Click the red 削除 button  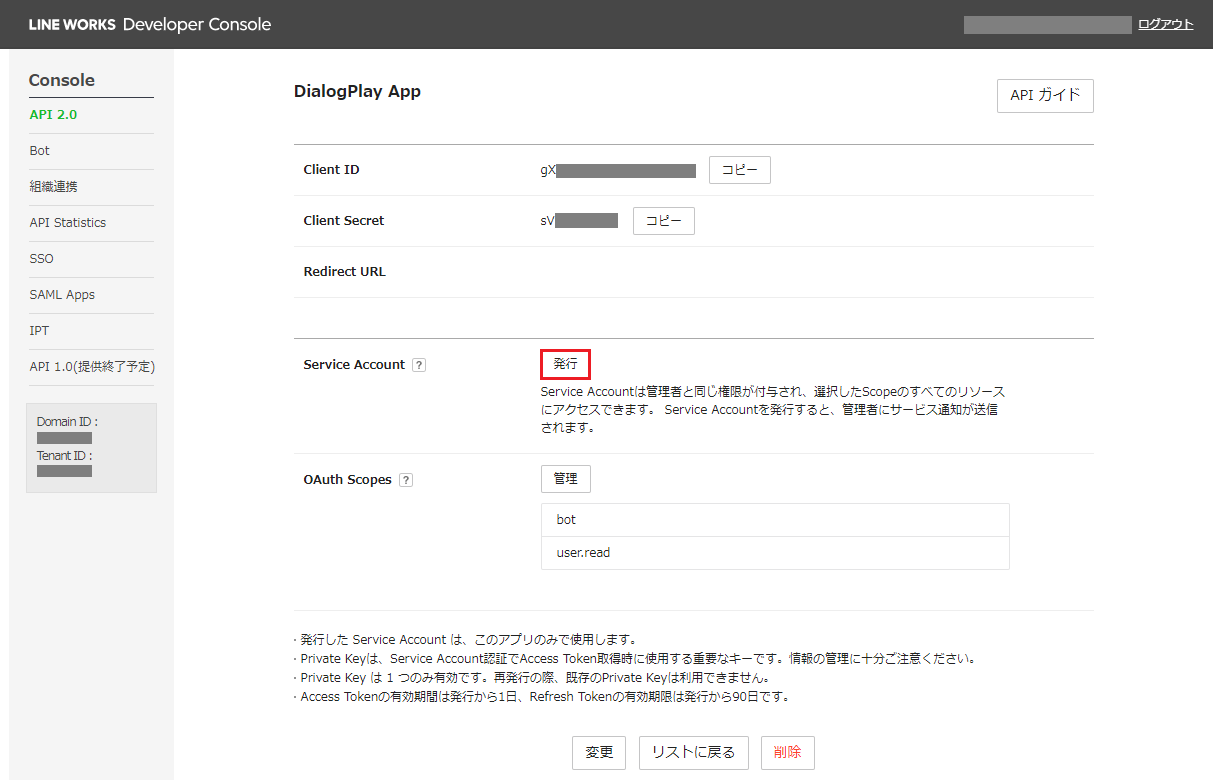coord(788,753)
